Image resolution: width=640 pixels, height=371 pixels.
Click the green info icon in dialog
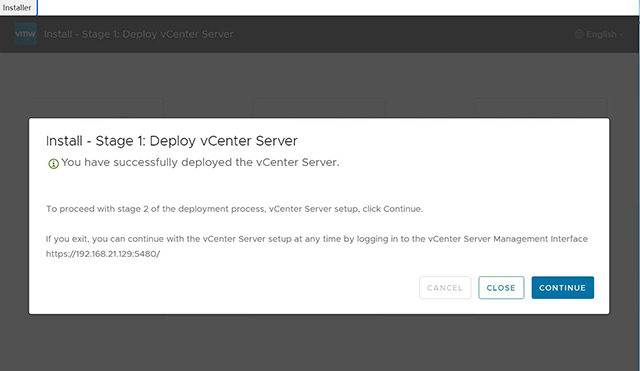coord(53,164)
